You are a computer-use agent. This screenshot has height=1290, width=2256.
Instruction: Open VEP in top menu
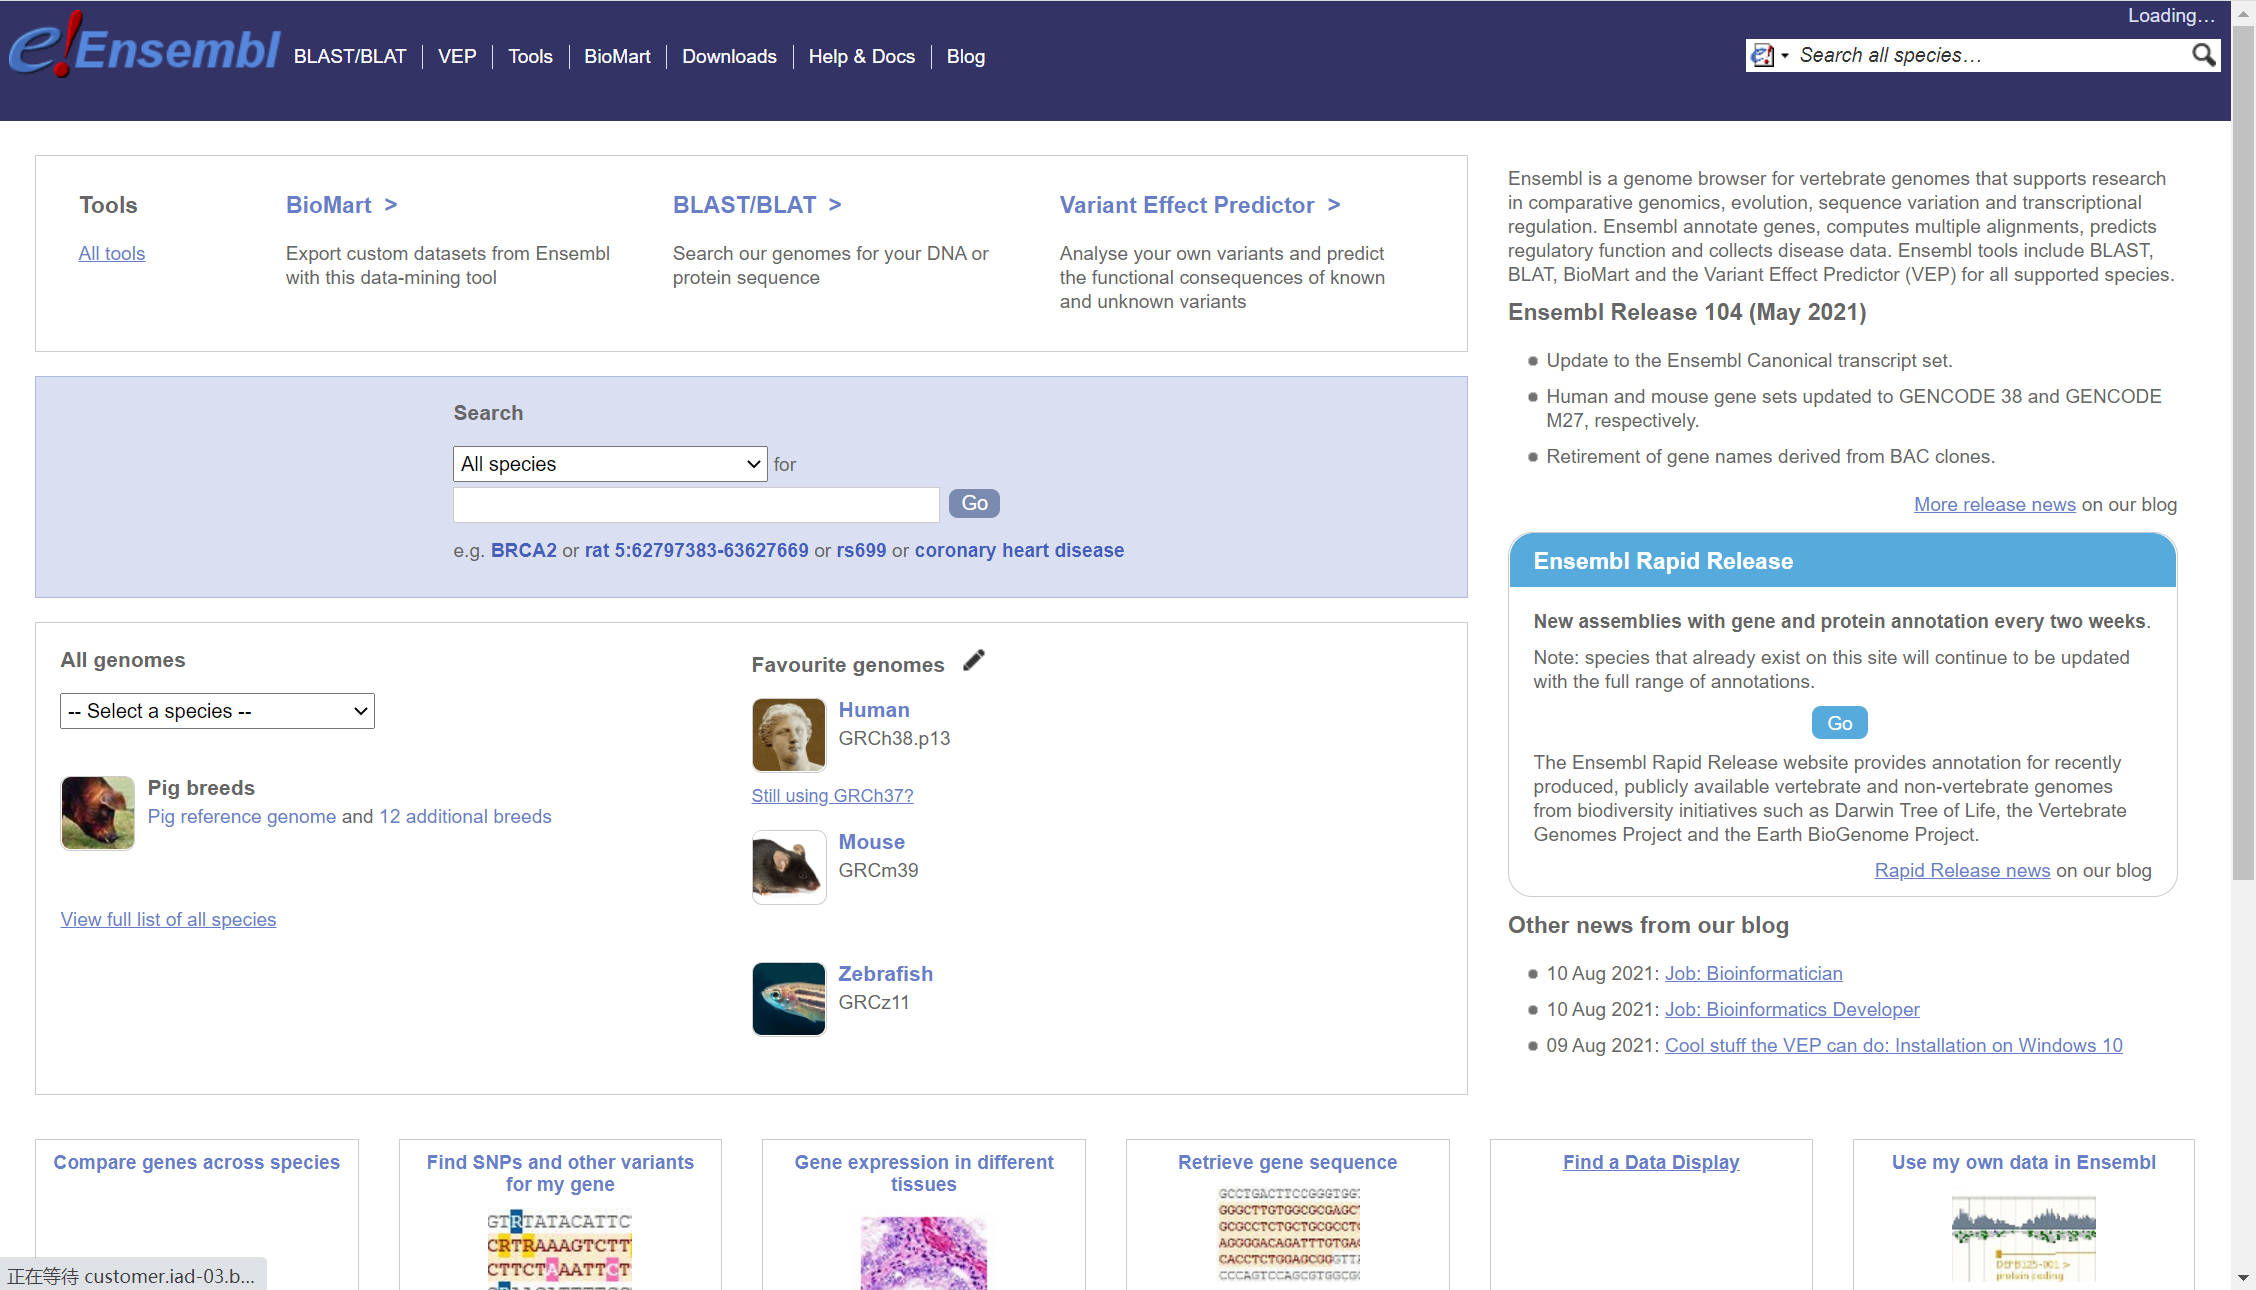(457, 57)
